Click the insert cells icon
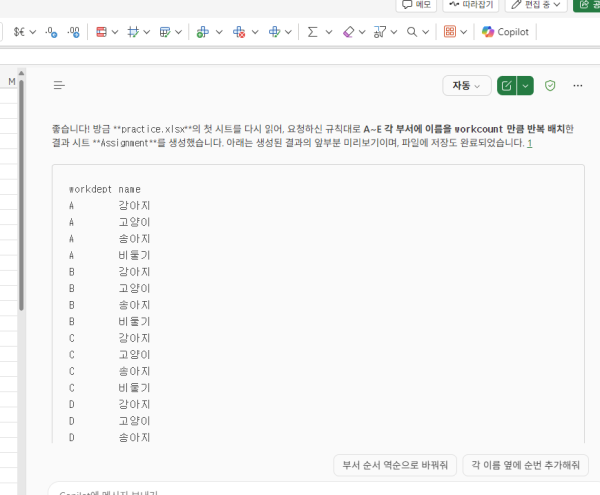Viewport: 600px width, 495px height. 202,32
